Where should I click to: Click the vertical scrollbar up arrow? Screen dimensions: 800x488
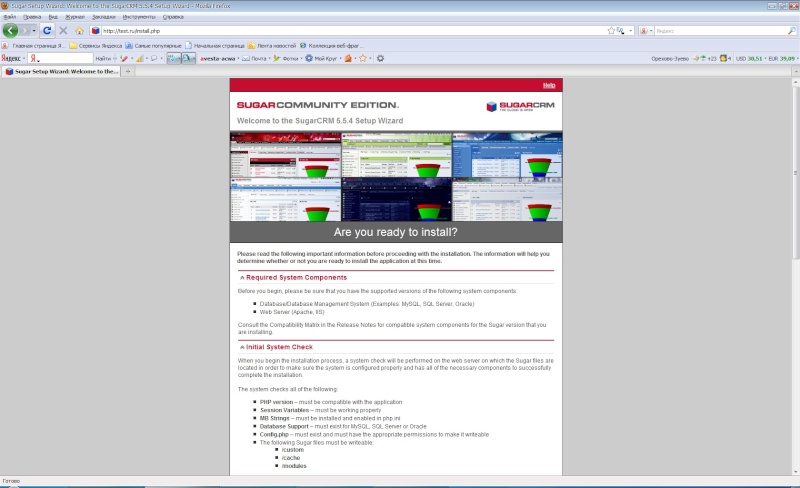[795, 82]
